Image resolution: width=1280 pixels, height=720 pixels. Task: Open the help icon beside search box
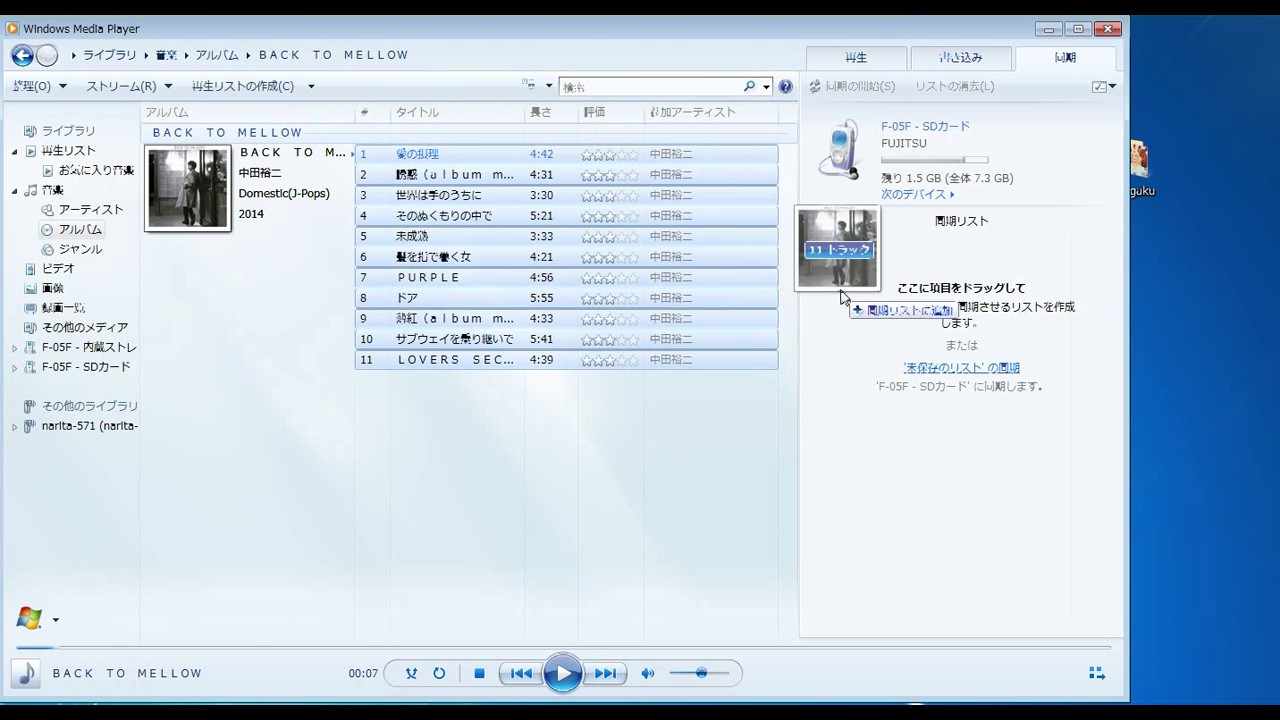(x=786, y=87)
